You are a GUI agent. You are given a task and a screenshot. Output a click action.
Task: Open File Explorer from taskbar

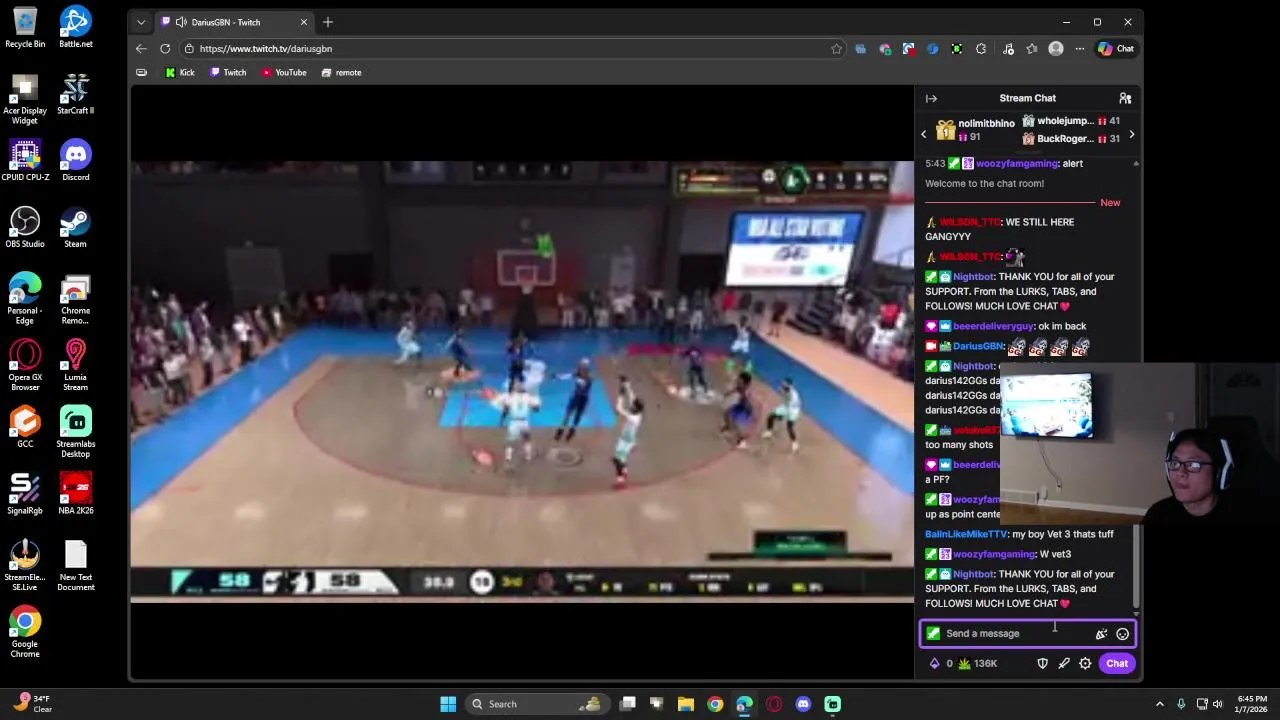click(x=686, y=704)
